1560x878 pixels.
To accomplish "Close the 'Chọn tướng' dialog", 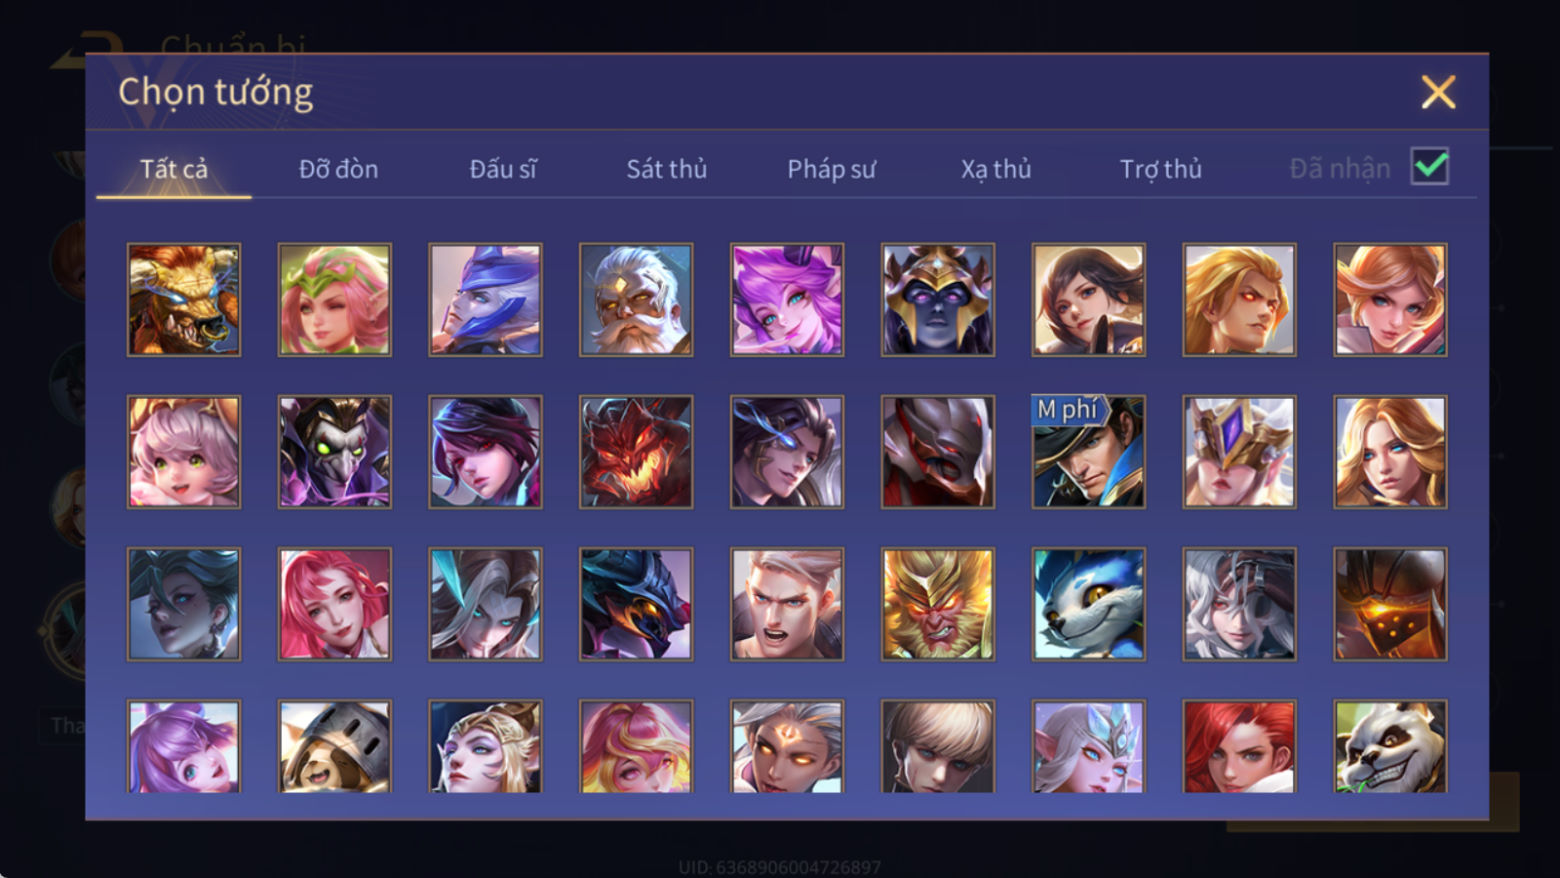I will pyautogui.click(x=1438, y=92).
